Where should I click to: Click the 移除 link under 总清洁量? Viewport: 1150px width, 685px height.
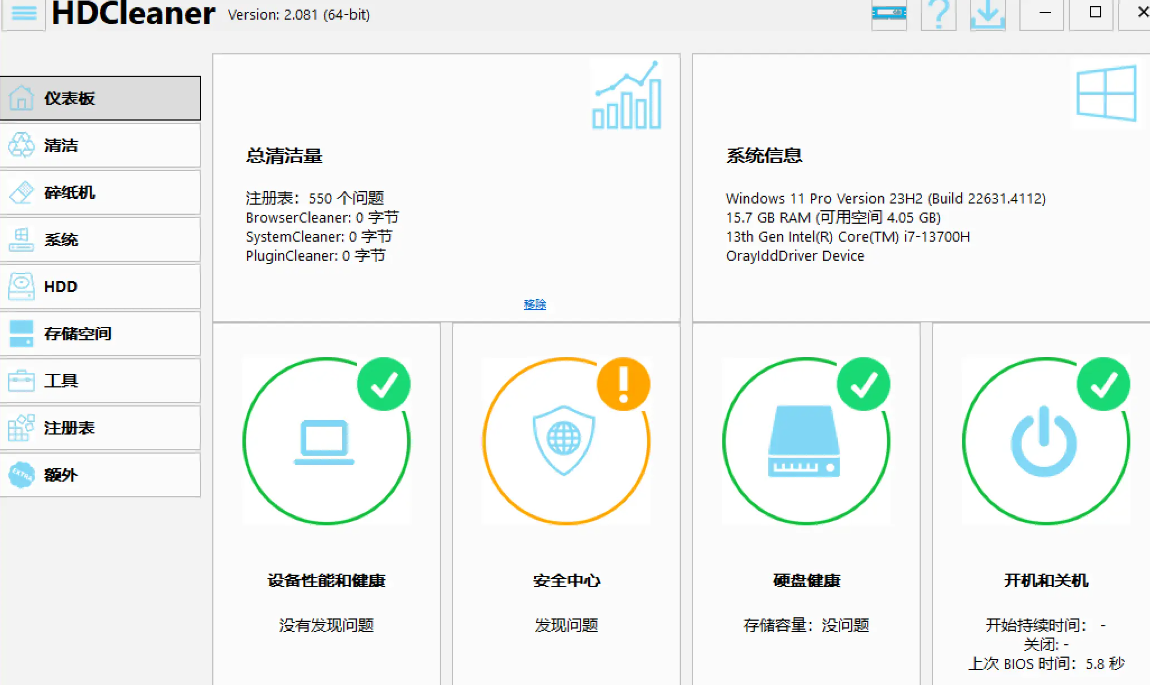point(535,304)
